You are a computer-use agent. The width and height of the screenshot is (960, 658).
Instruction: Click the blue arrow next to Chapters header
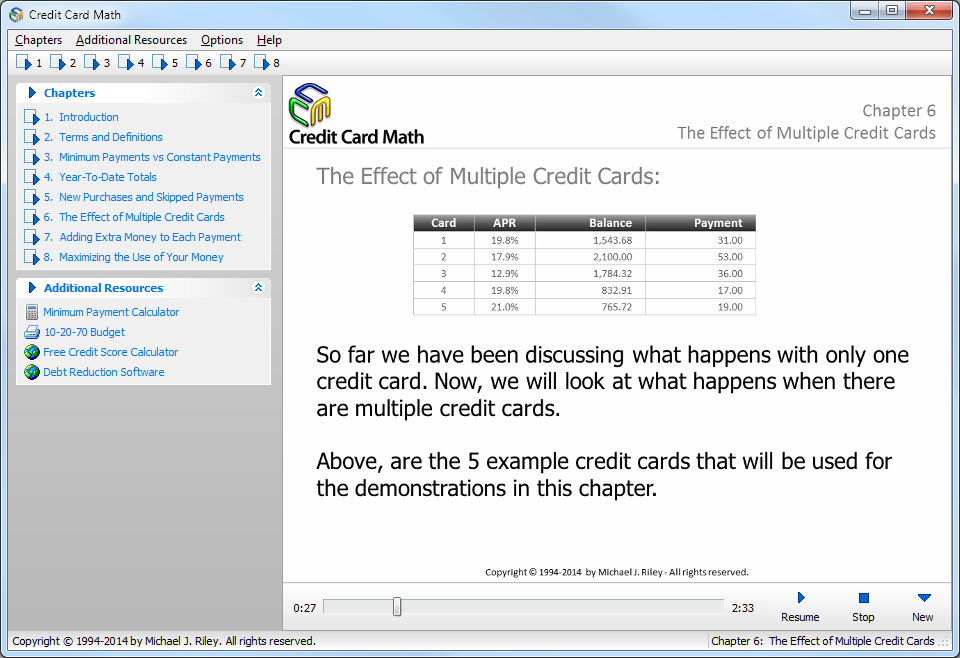click(32, 92)
